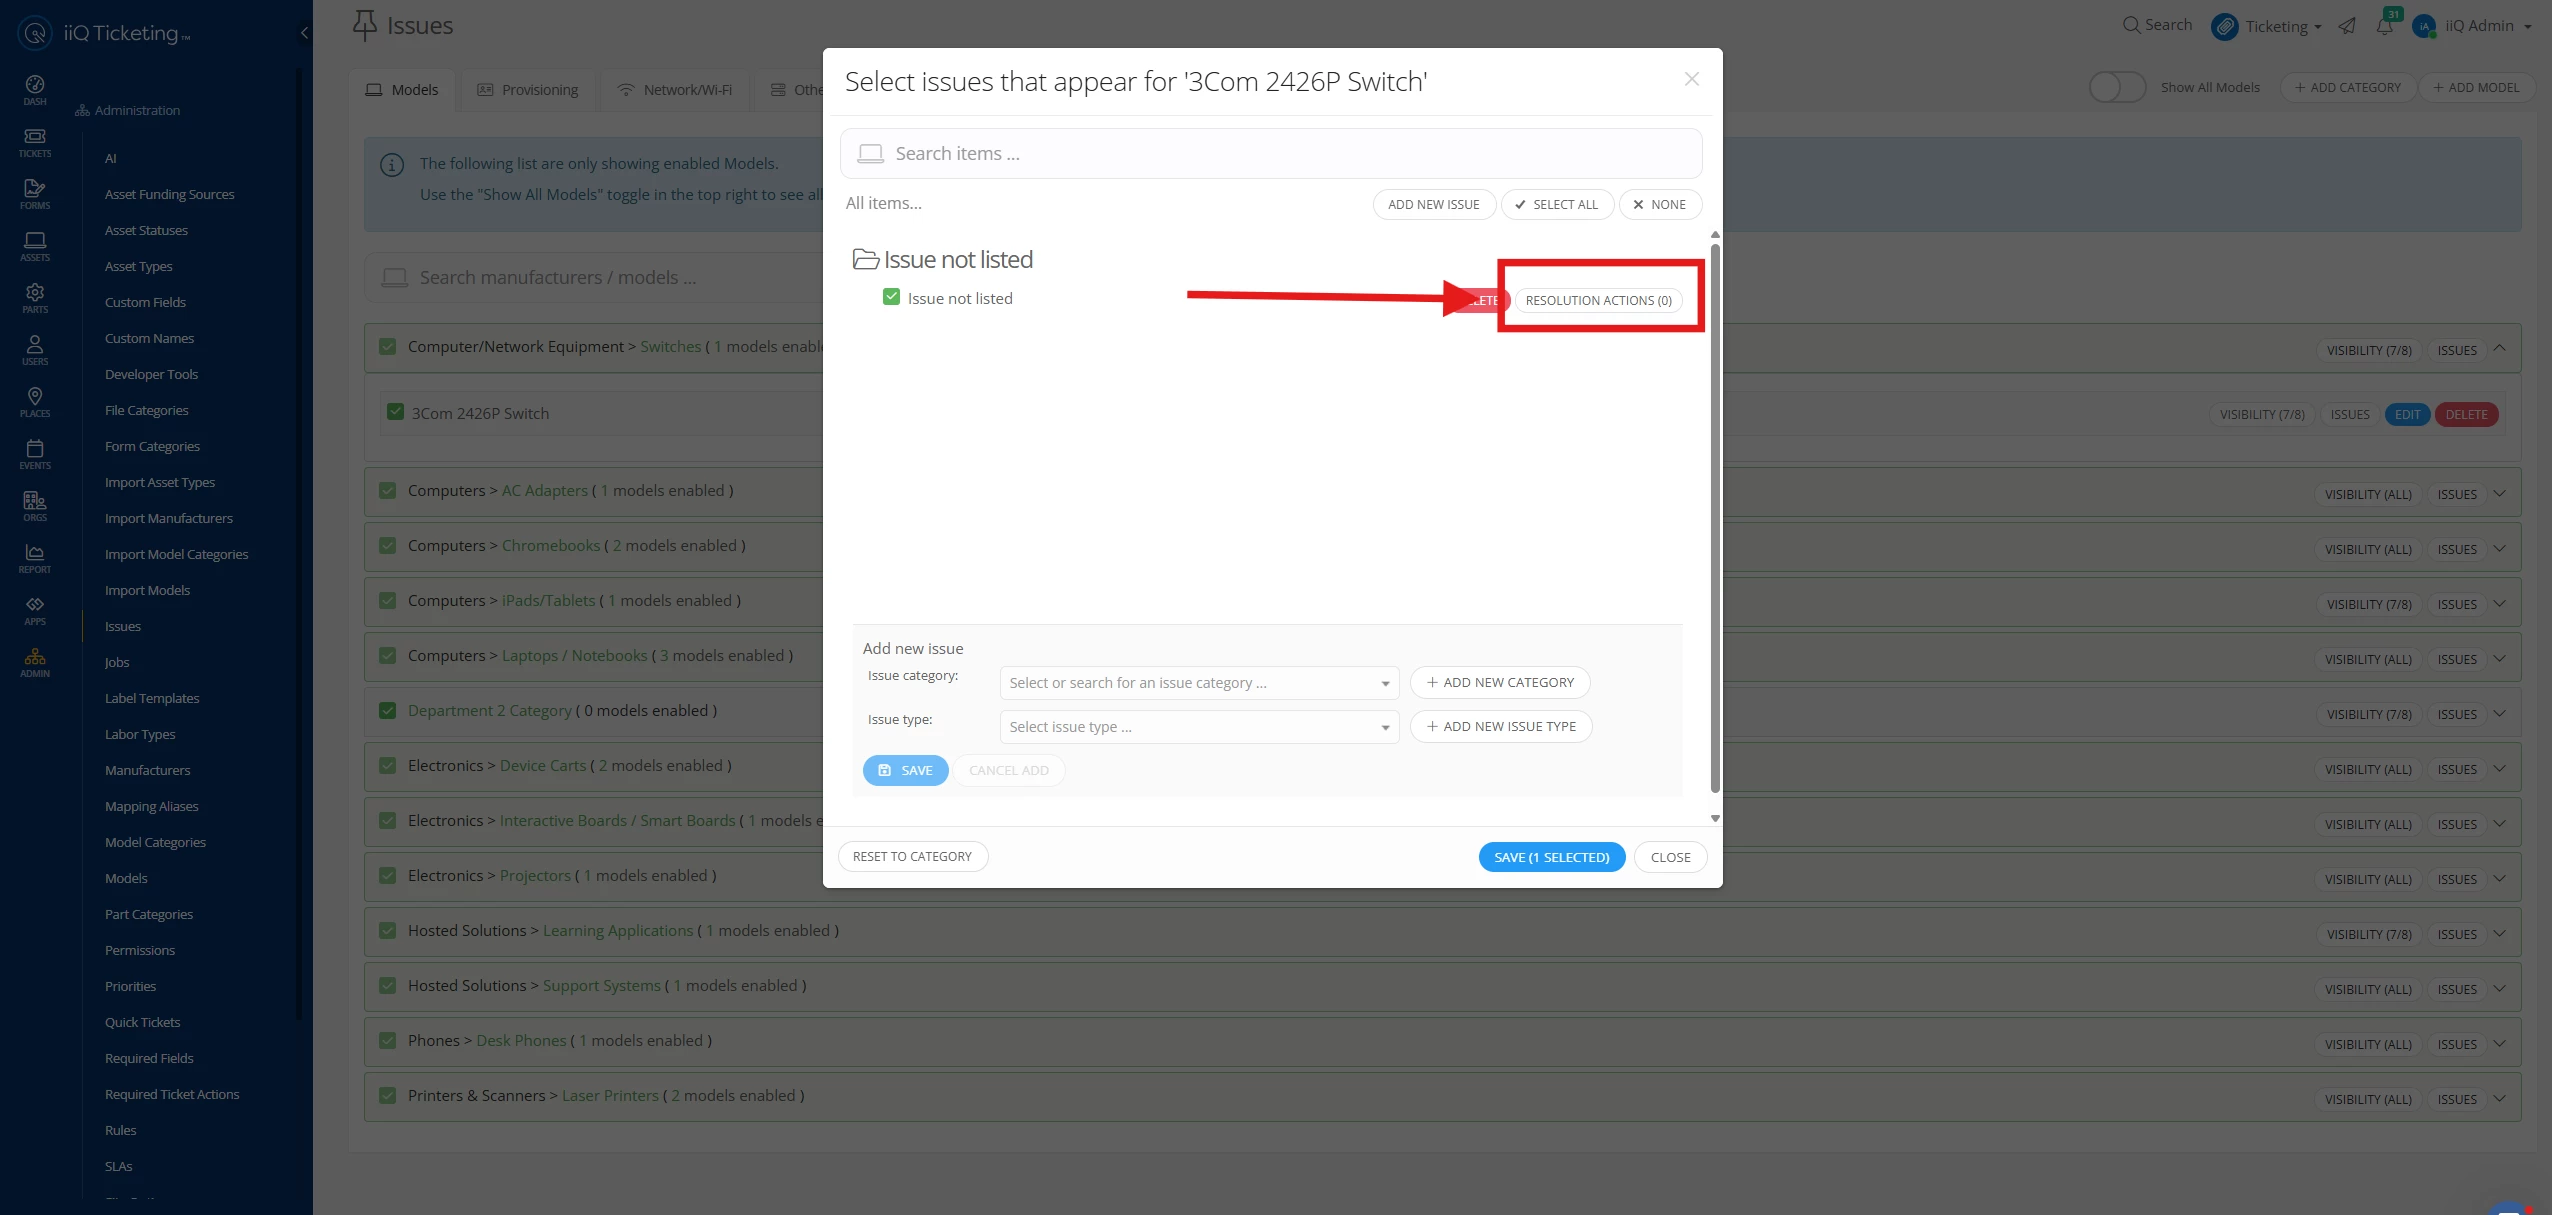Viewport: 2552px width, 1215px height.
Task: Open the Users sidebar icon
Action: (x=35, y=350)
